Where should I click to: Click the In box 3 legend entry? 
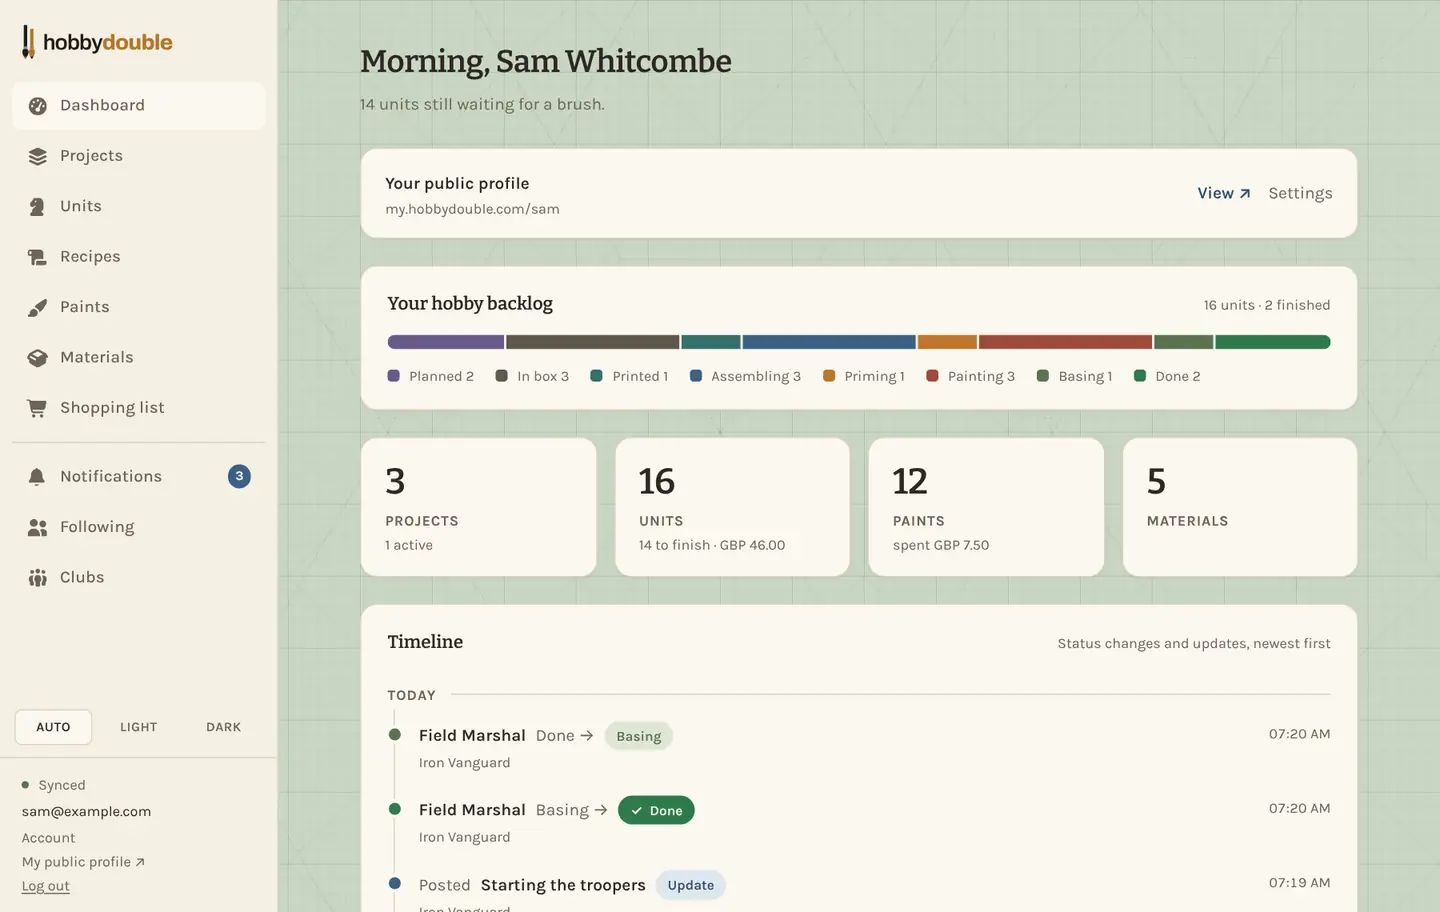click(x=532, y=376)
